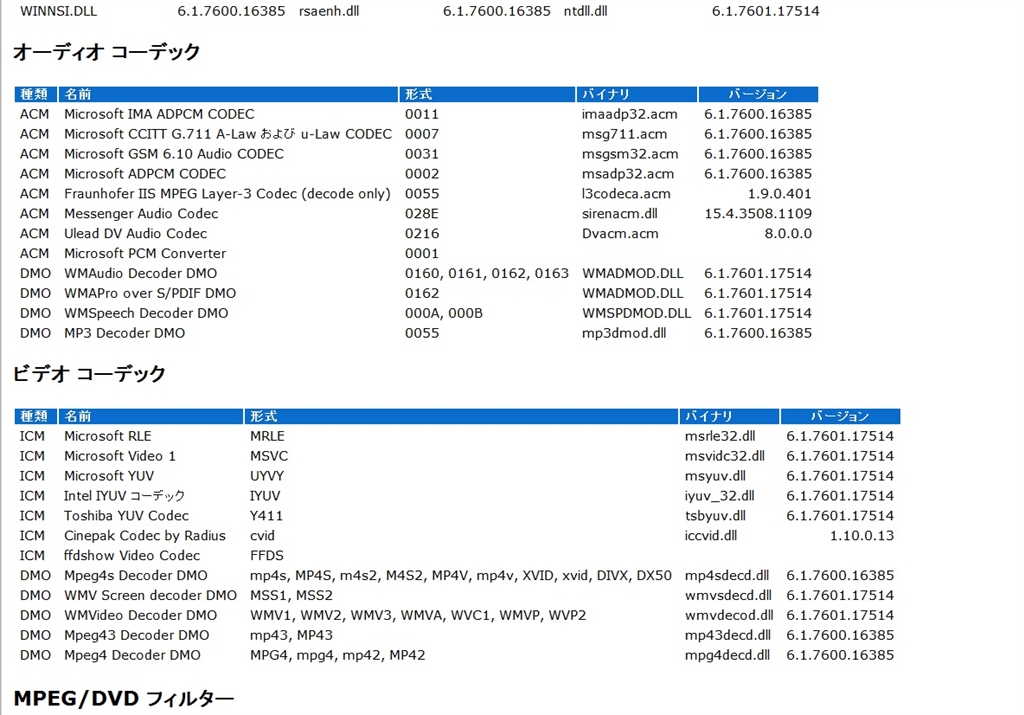Select the WMAudio Decoder DMO name

click(x=140, y=274)
